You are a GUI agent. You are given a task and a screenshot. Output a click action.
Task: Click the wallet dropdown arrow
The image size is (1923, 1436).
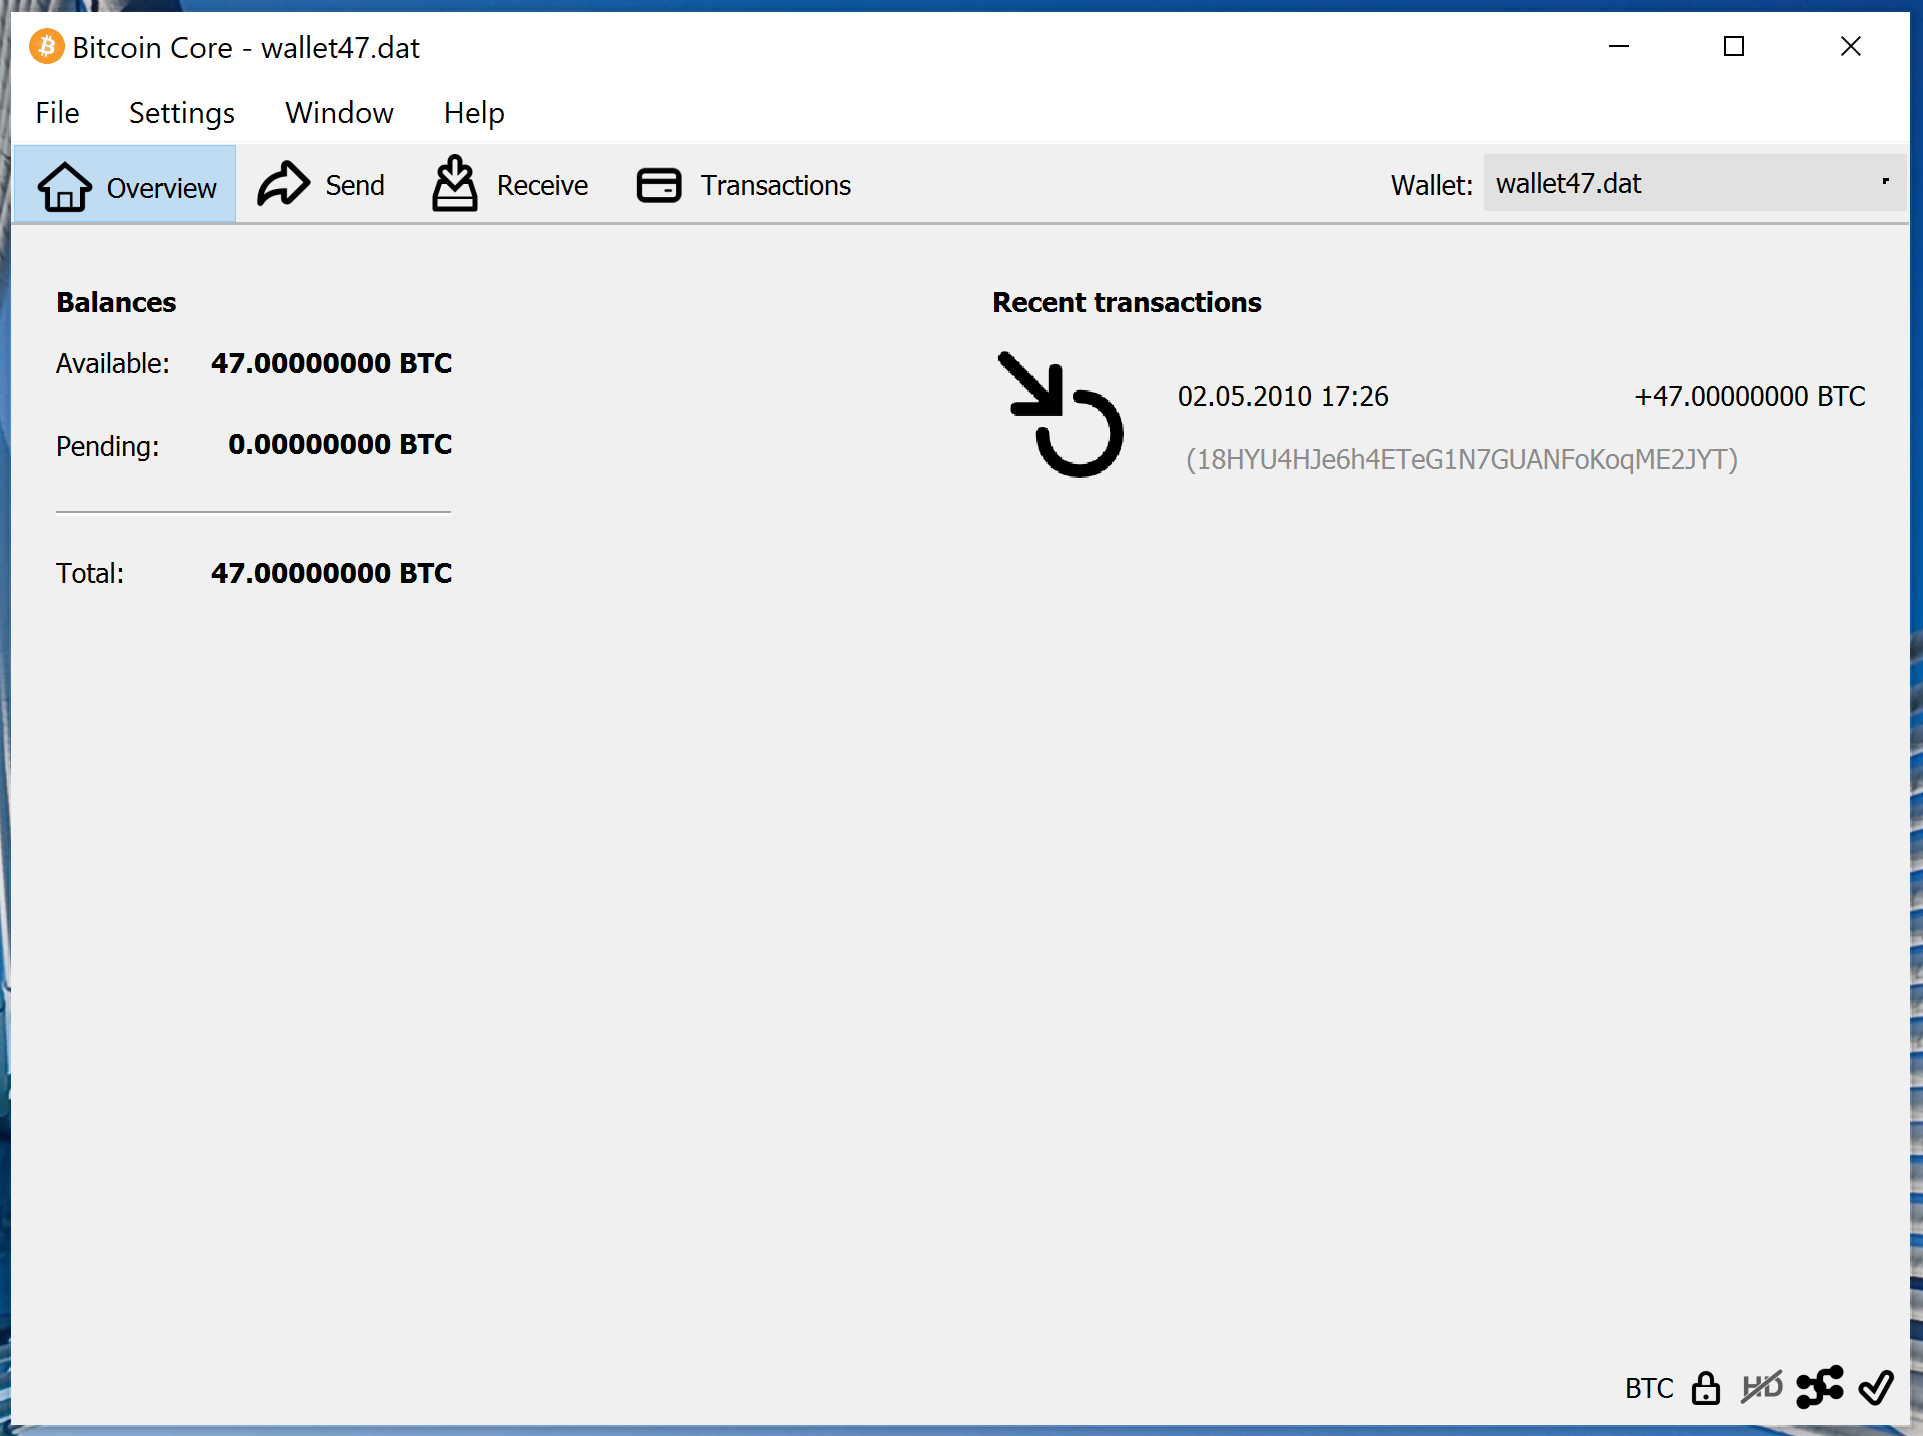1886,182
